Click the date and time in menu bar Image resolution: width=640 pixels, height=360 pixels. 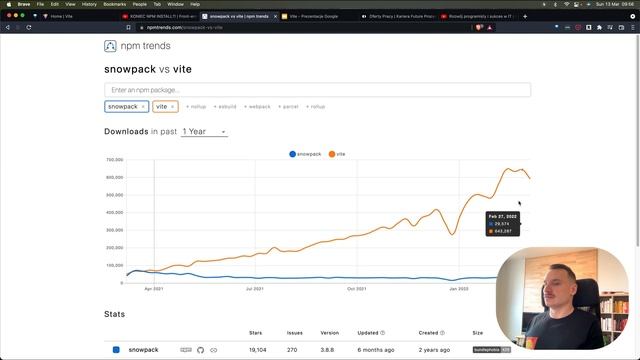[616, 4]
